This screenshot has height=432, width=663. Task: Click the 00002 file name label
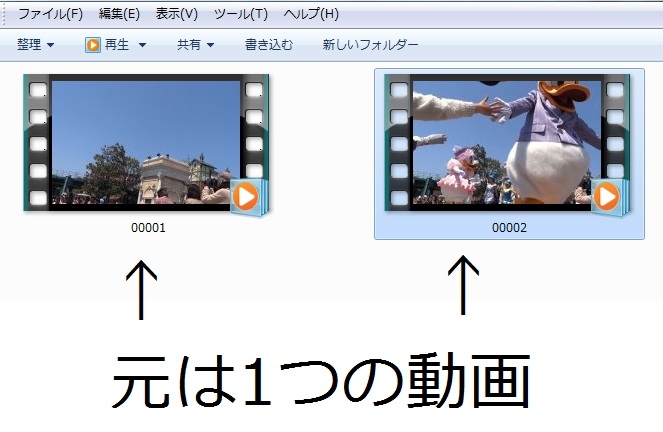pos(509,228)
